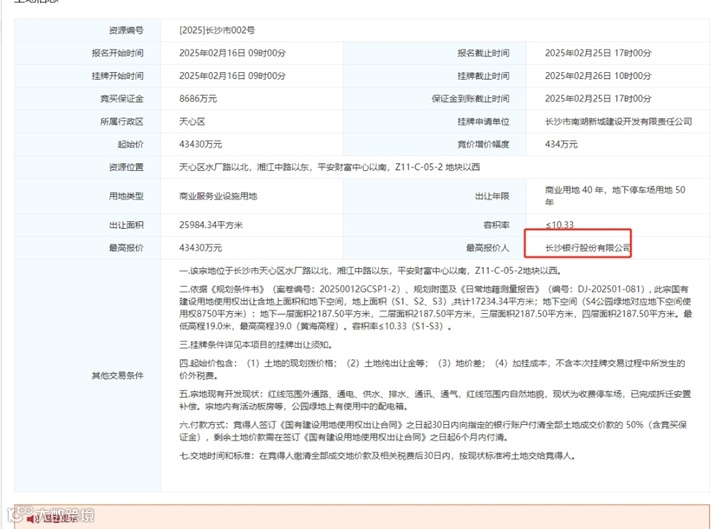This screenshot has height=529, width=716.
Task: Select term value 商业用地 40 年
Action: point(574,190)
